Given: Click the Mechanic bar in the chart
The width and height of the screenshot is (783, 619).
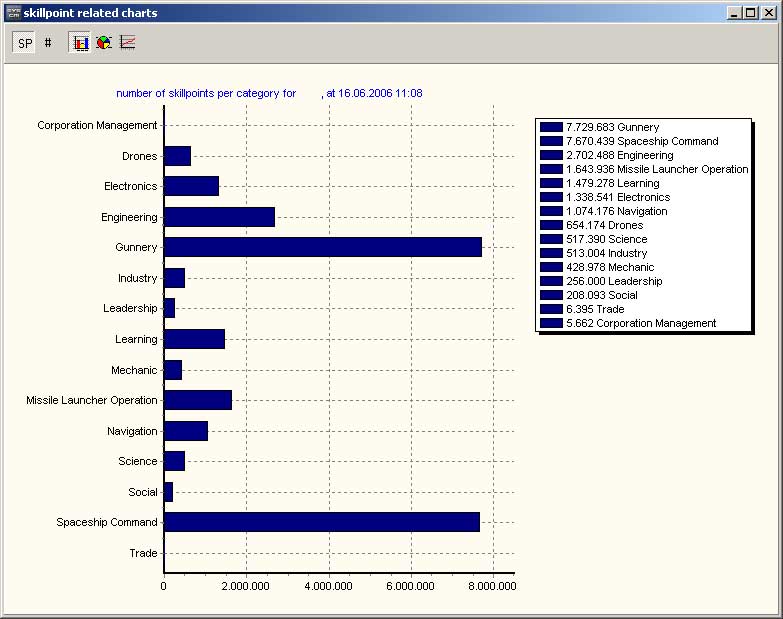Looking at the screenshot, I should pos(173,370).
